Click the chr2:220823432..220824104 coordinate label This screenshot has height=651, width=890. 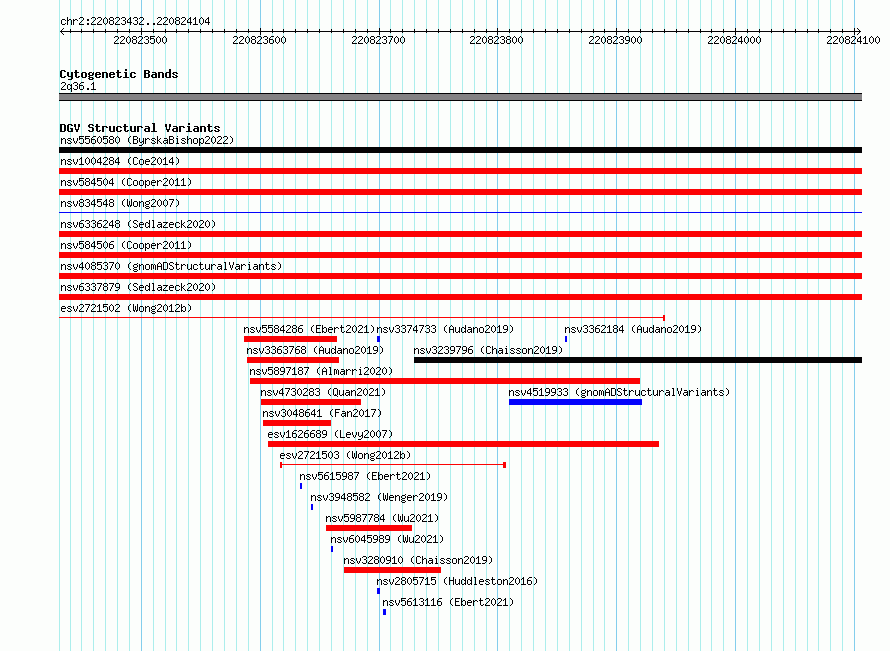click(135, 21)
